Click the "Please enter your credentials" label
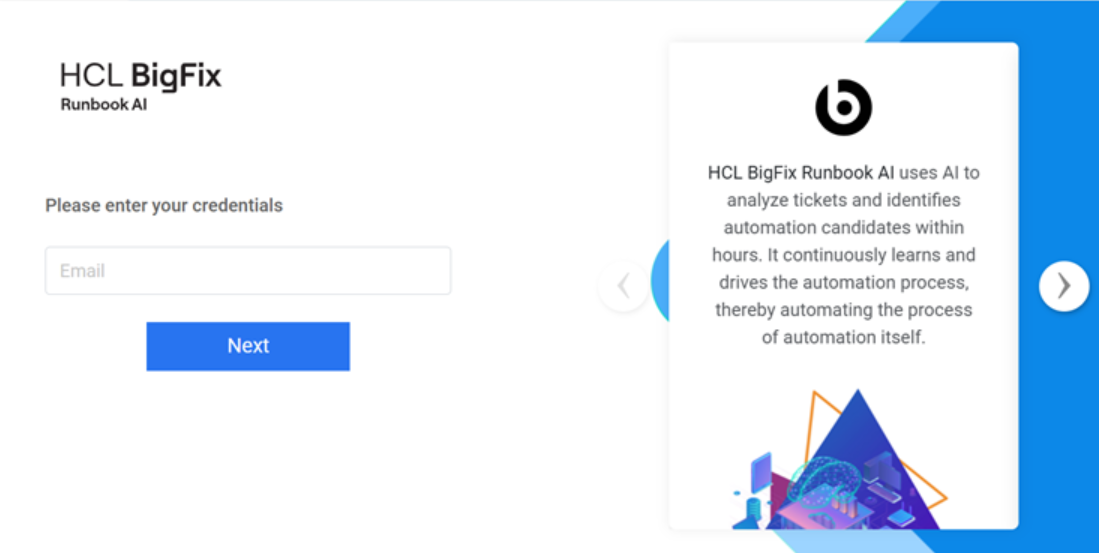 pos(164,206)
